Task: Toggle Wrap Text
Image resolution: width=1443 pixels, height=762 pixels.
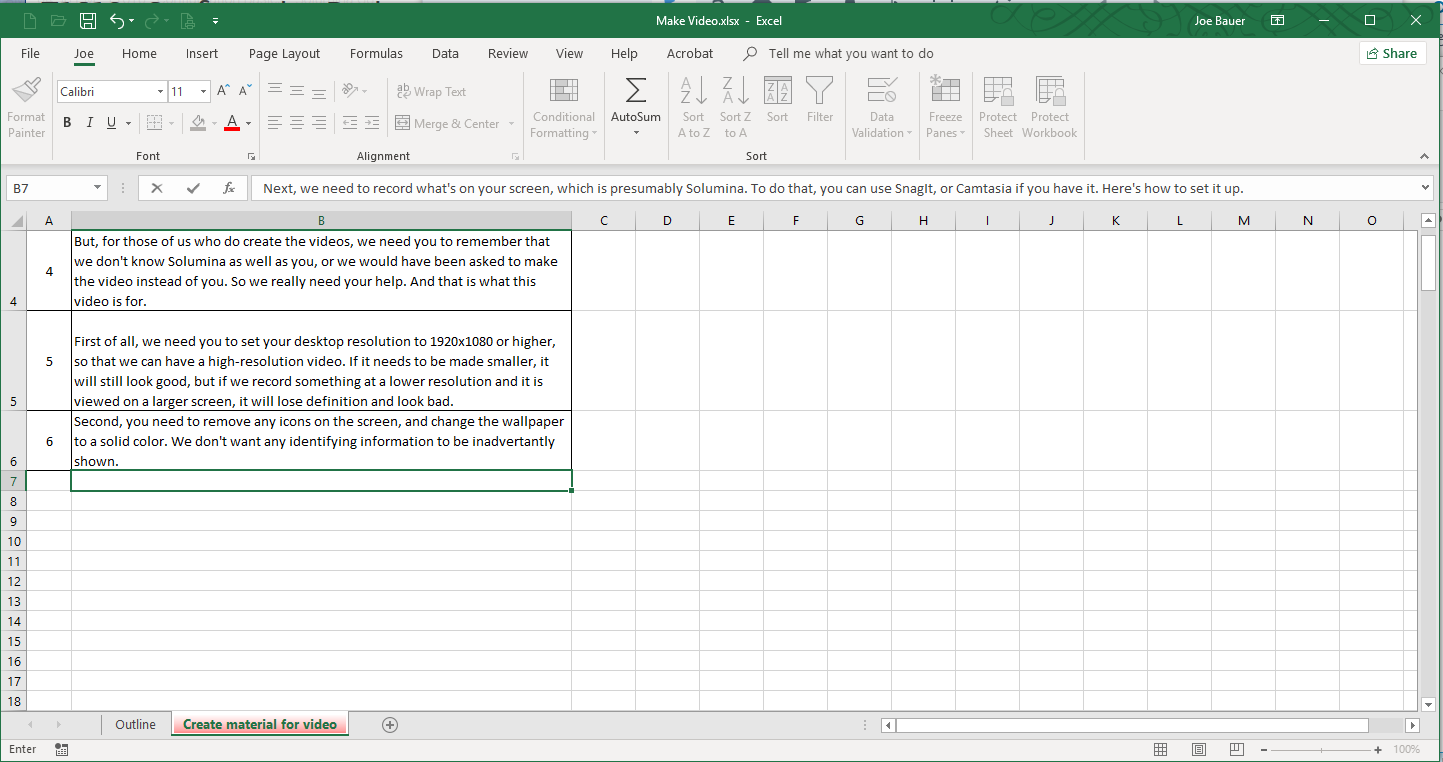Action: click(431, 92)
